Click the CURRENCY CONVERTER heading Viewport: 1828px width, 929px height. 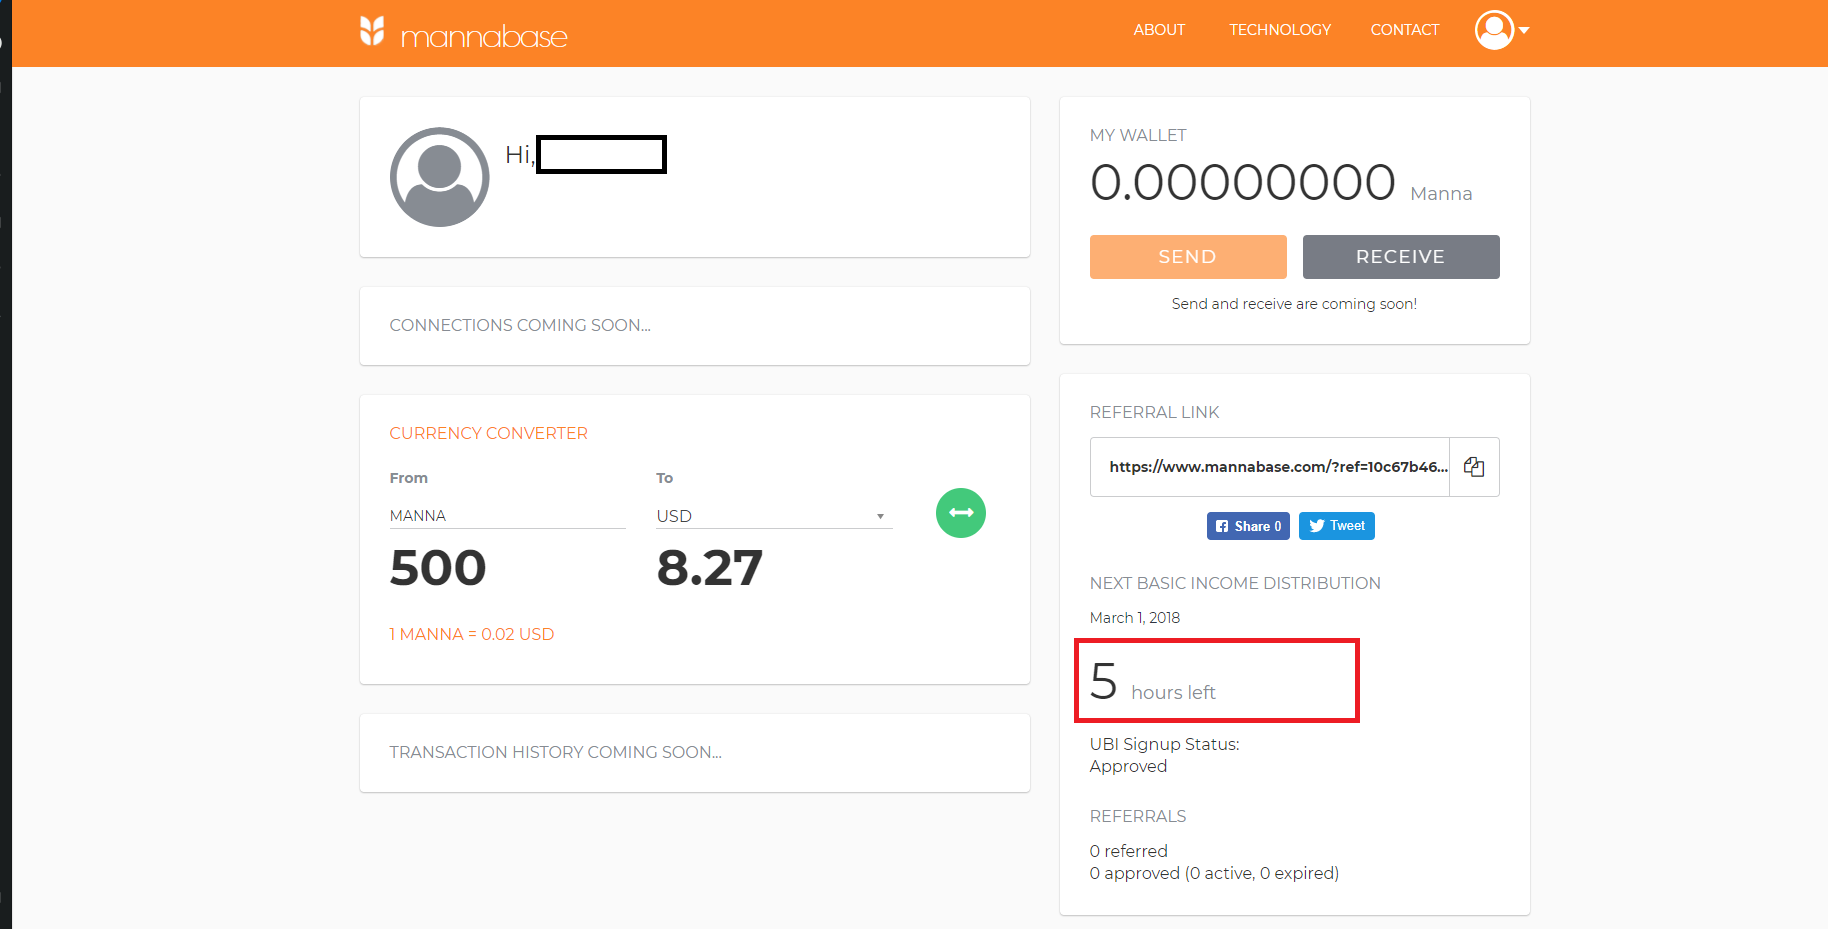489,433
